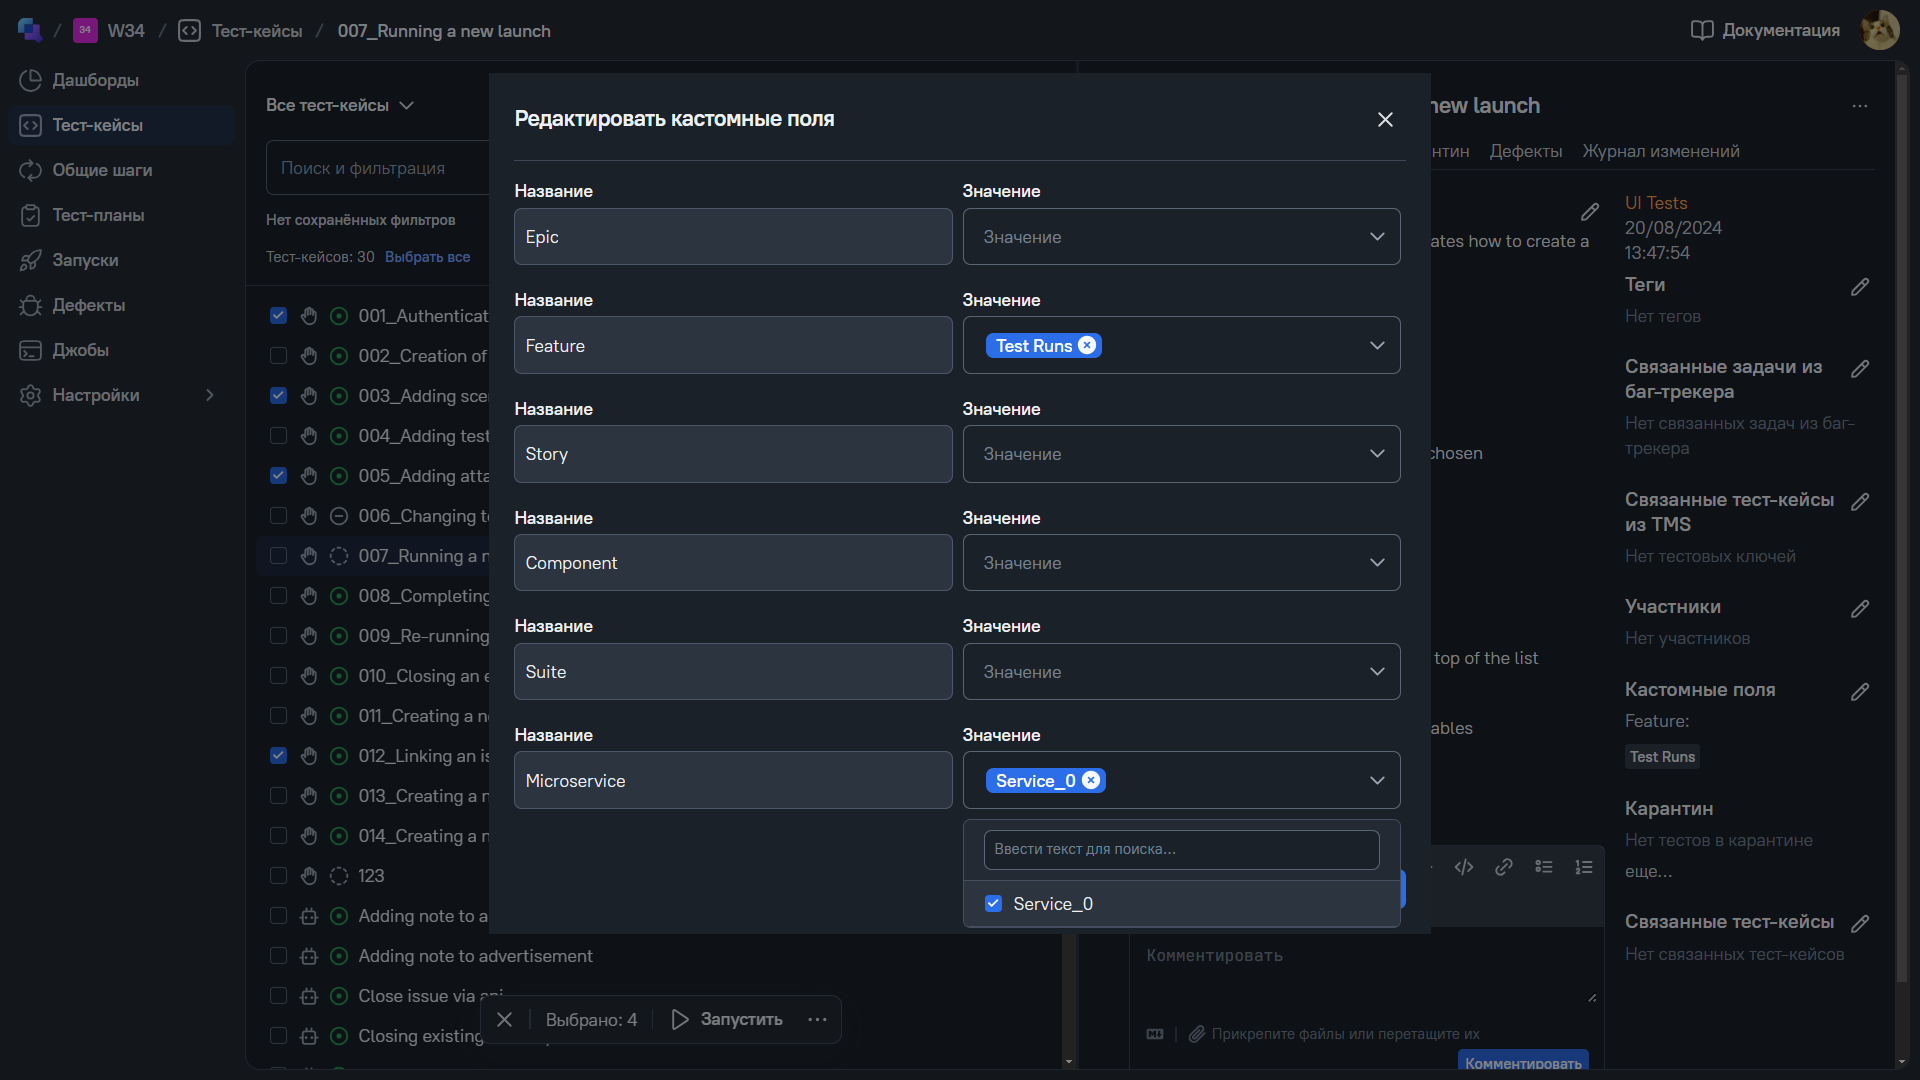
Task: Expand the Epic value dropdown
Action: [x=1180, y=237]
